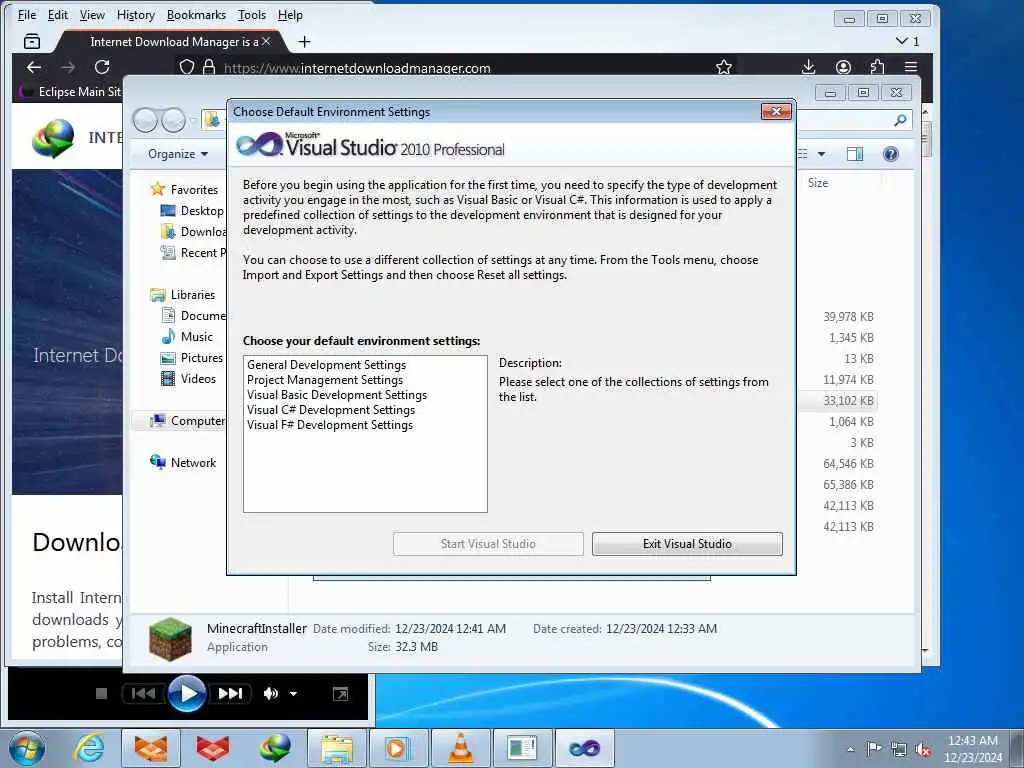
Task: Open the Firefox View menu
Action: [92, 14]
